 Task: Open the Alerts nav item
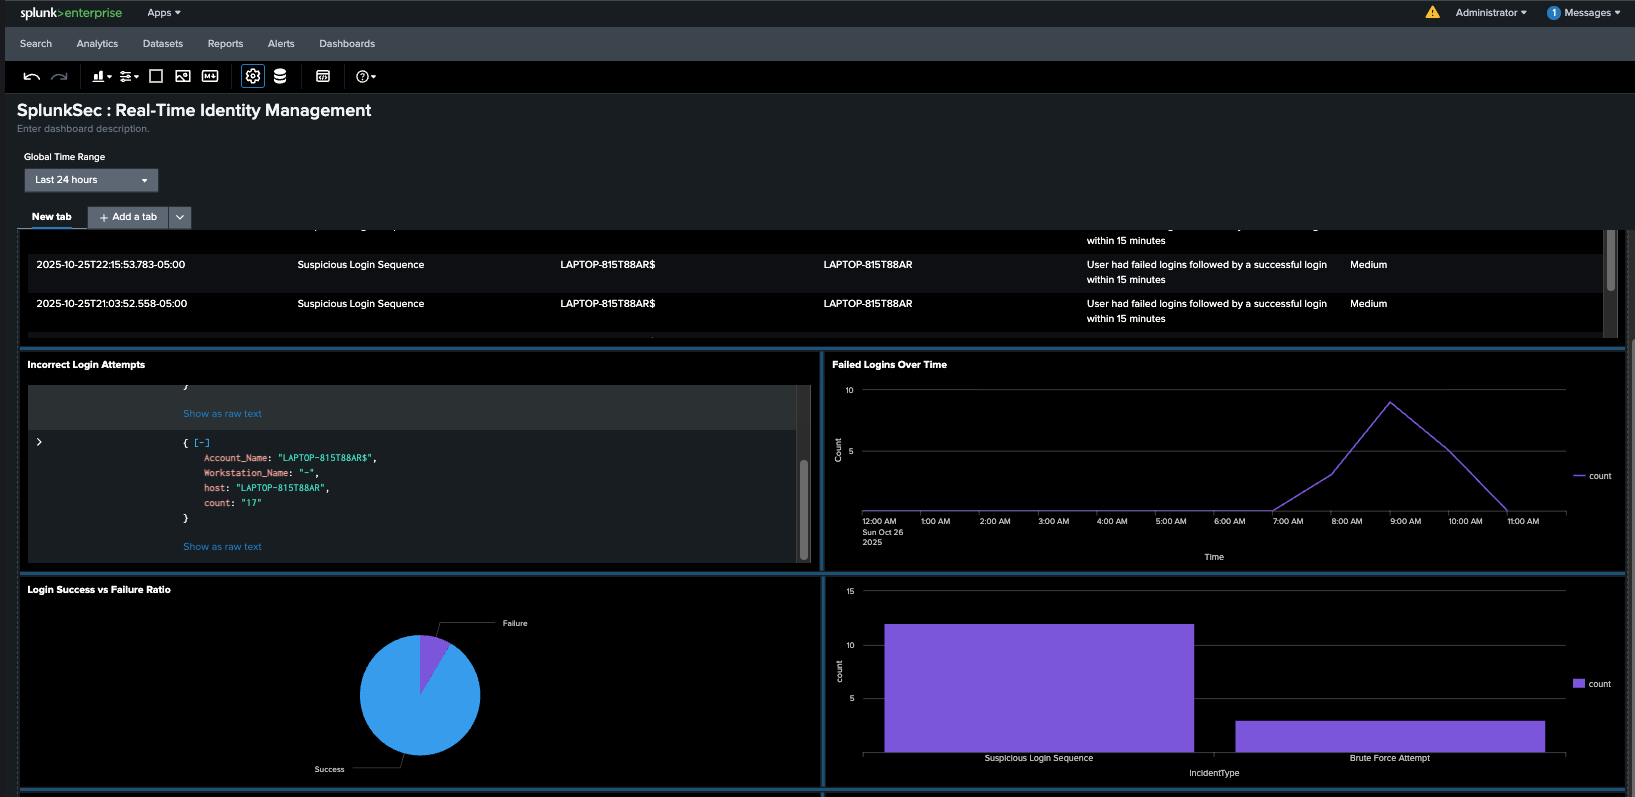click(281, 44)
